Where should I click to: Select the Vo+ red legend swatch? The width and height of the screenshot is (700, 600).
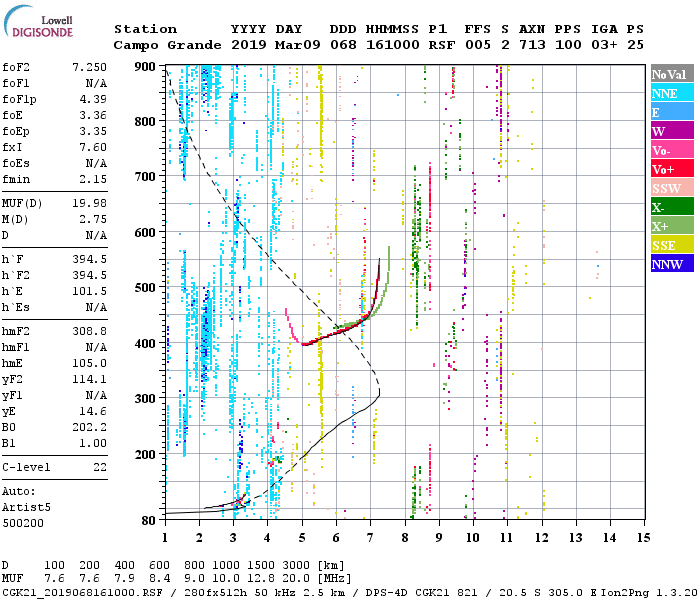(672, 169)
